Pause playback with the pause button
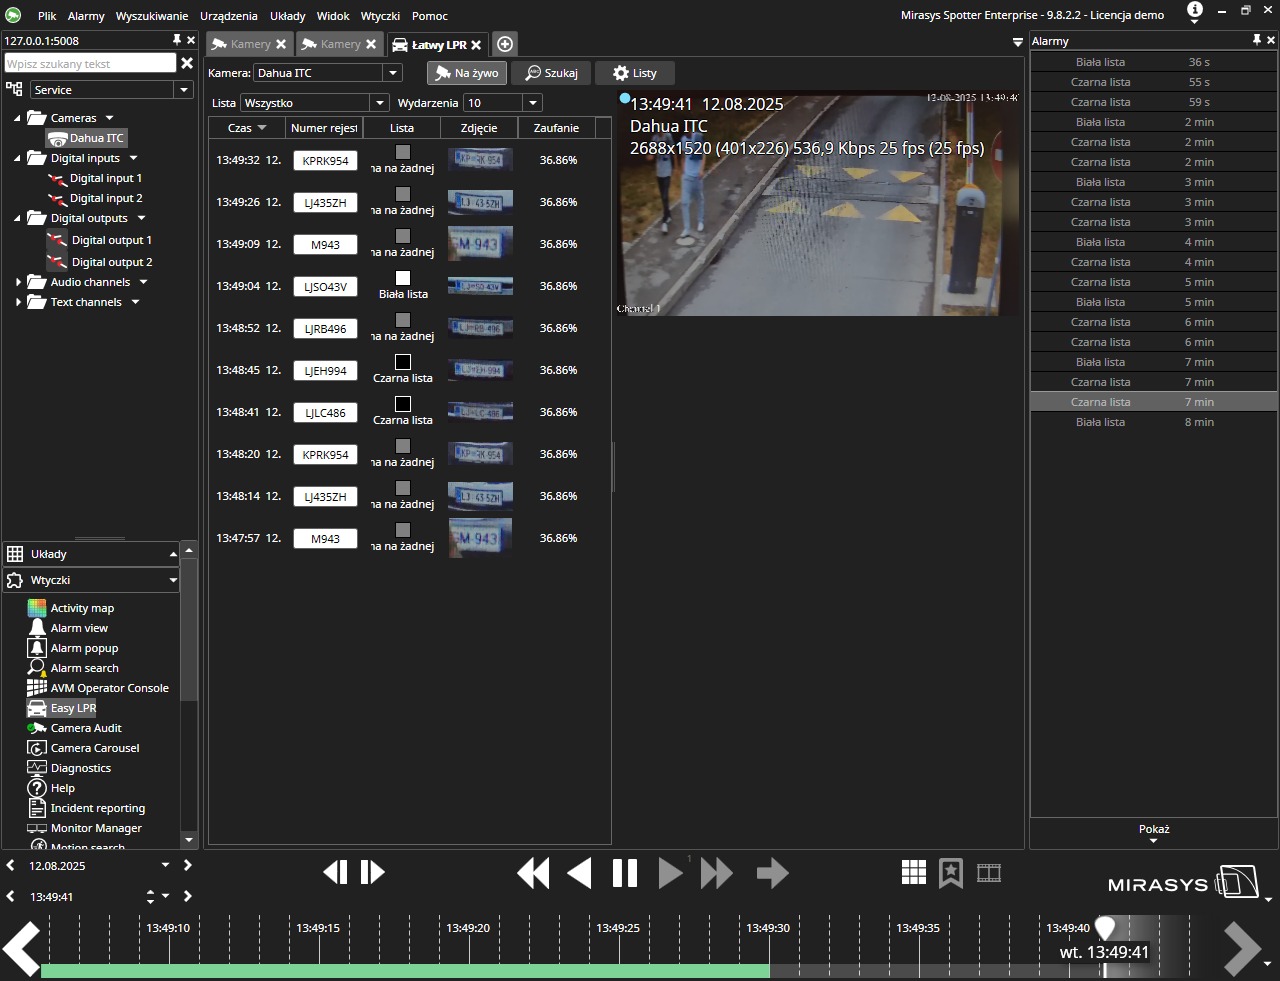This screenshot has width=1280, height=981. click(x=625, y=873)
